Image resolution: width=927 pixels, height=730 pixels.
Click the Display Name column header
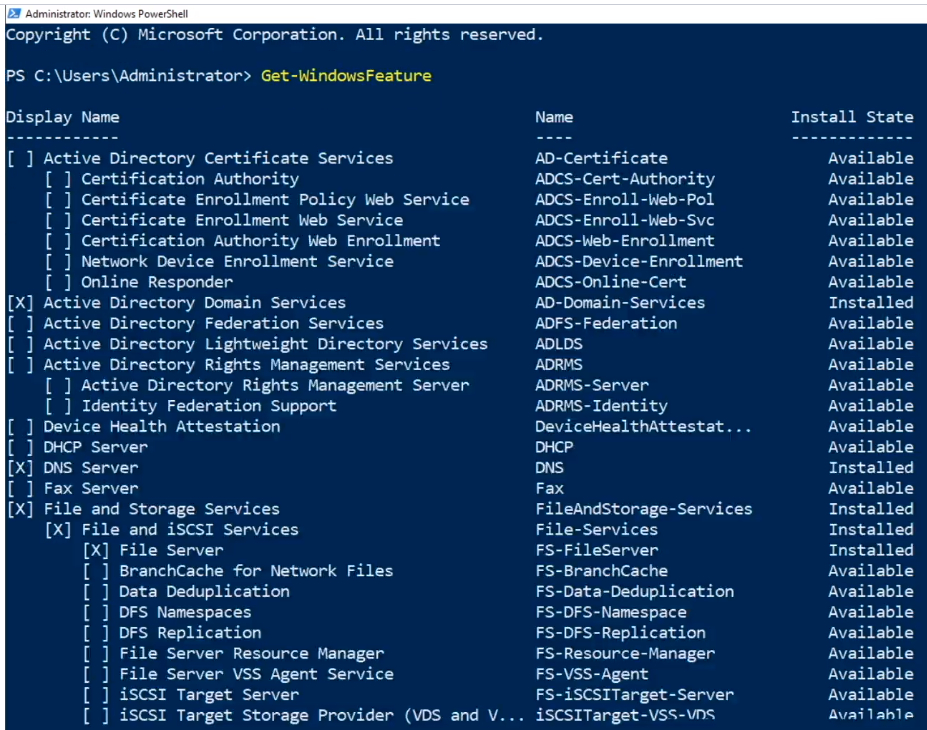[62, 117]
